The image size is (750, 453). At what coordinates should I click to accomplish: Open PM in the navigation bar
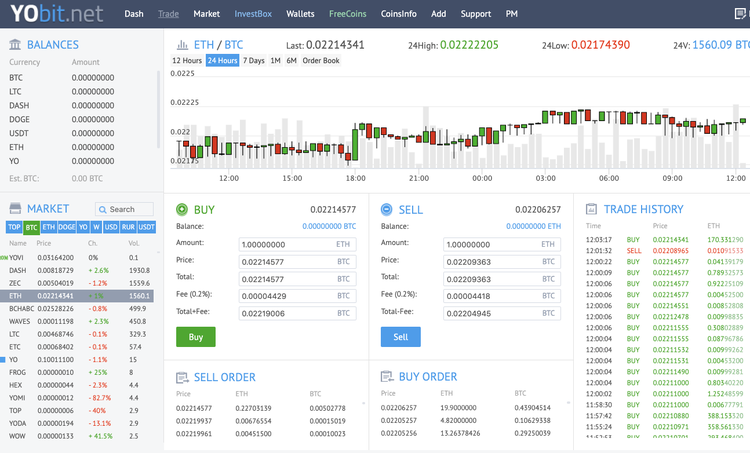tap(512, 14)
